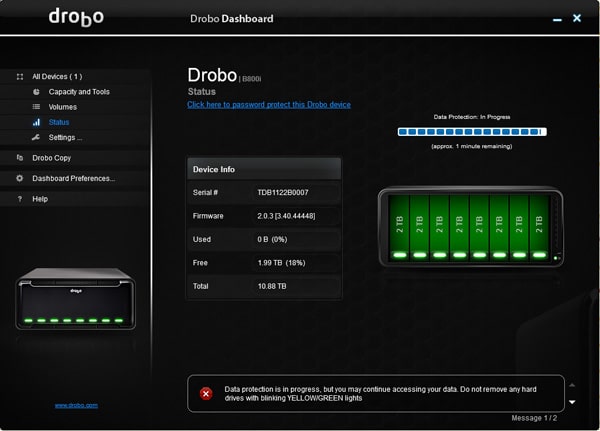This screenshot has width=600, height=431.
Task: Select All Devices (1) in the sidebar
Action: point(57,77)
